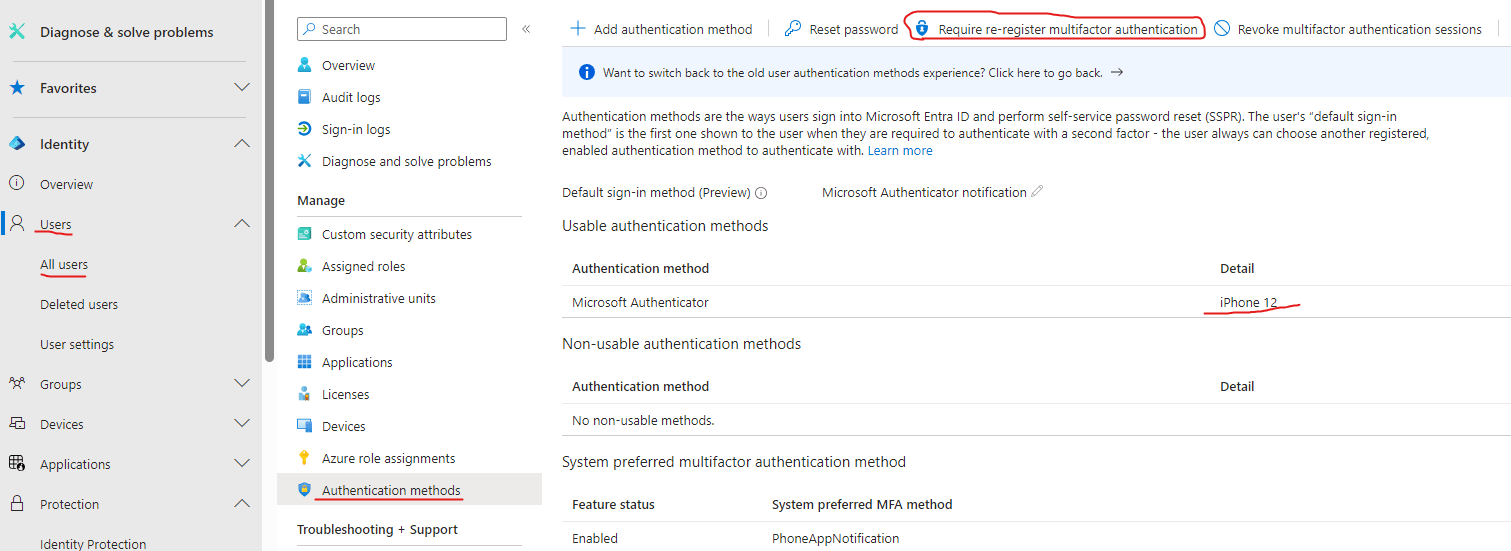Collapse the Protection section chevron
Screen dimensions: 1511x551
pyautogui.click(x=242, y=504)
